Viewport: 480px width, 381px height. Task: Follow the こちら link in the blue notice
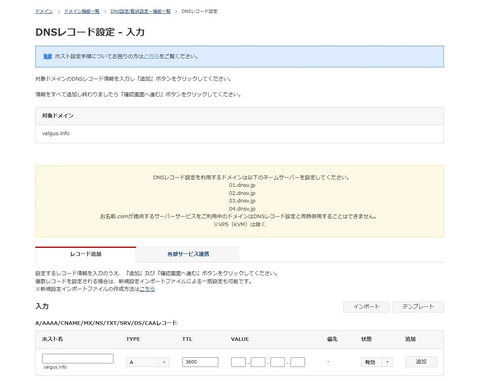[151, 56]
